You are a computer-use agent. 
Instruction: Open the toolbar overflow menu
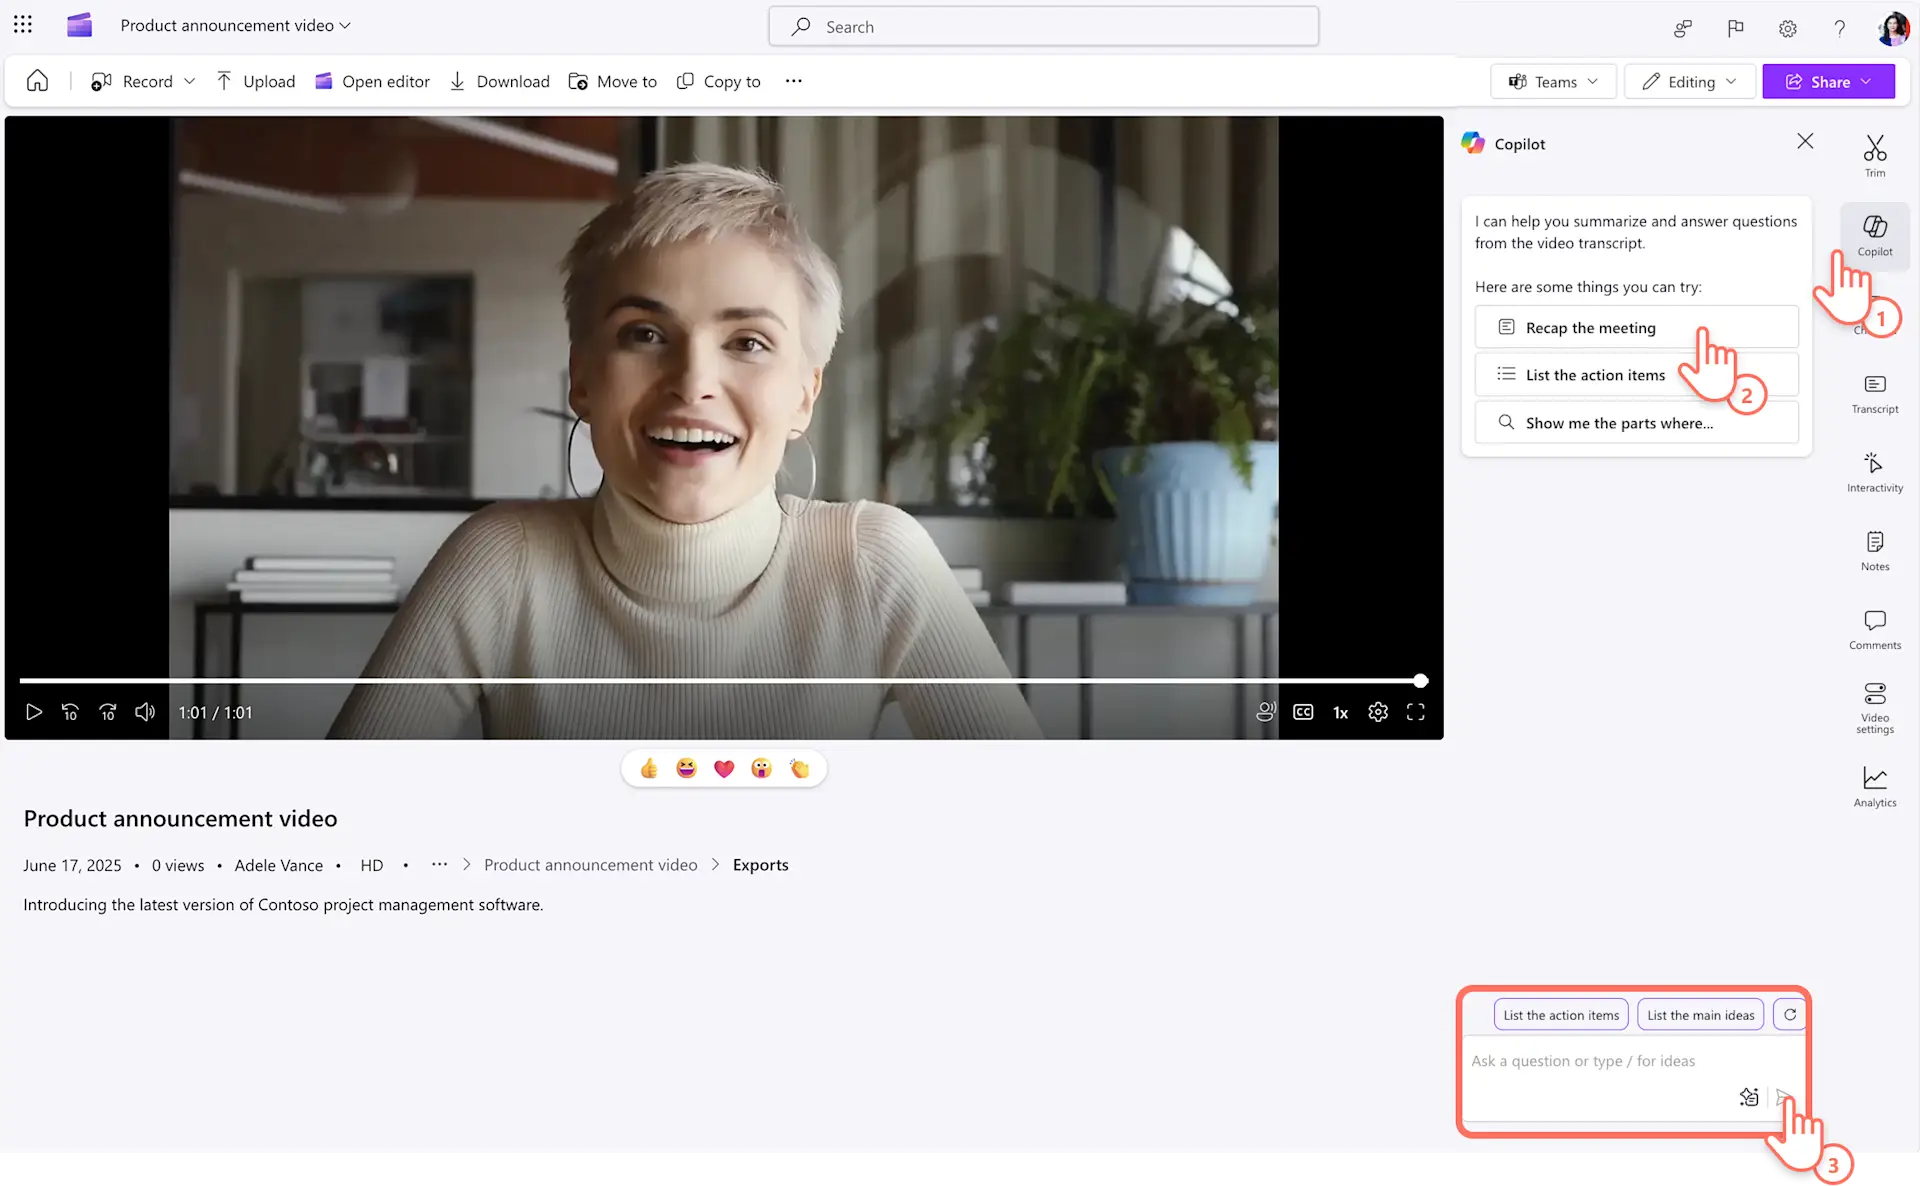pos(793,81)
